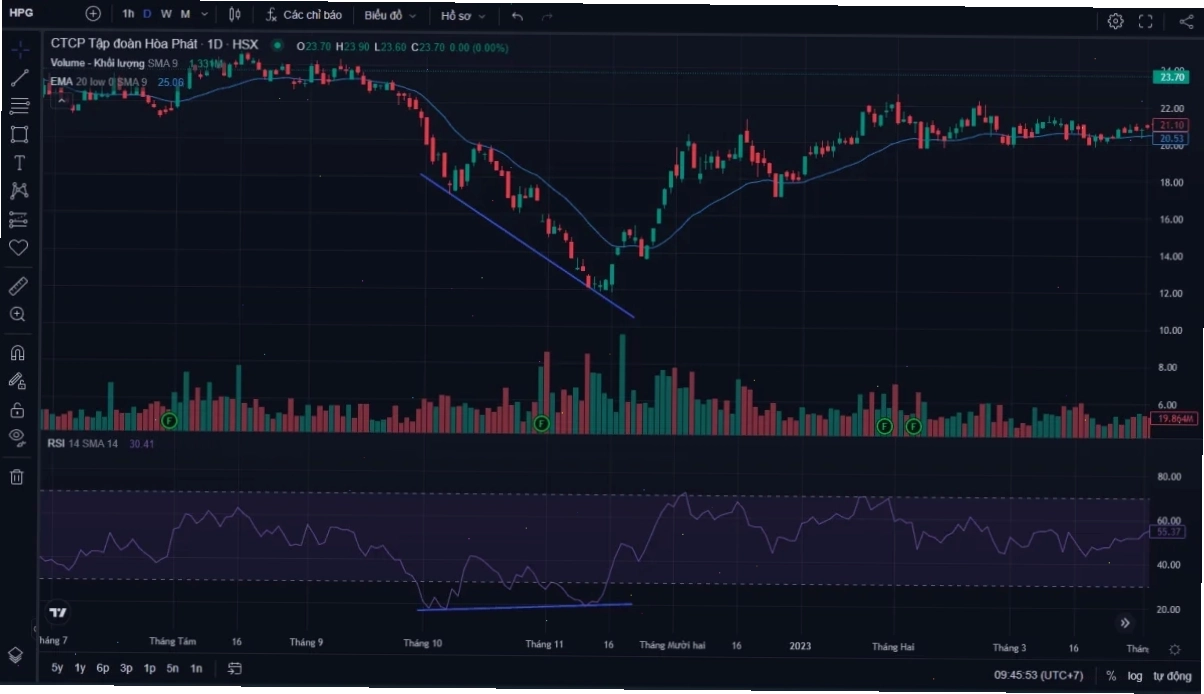Open the Fibonacci retracement tools
This screenshot has height=694, width=1204.
point(19,106)
